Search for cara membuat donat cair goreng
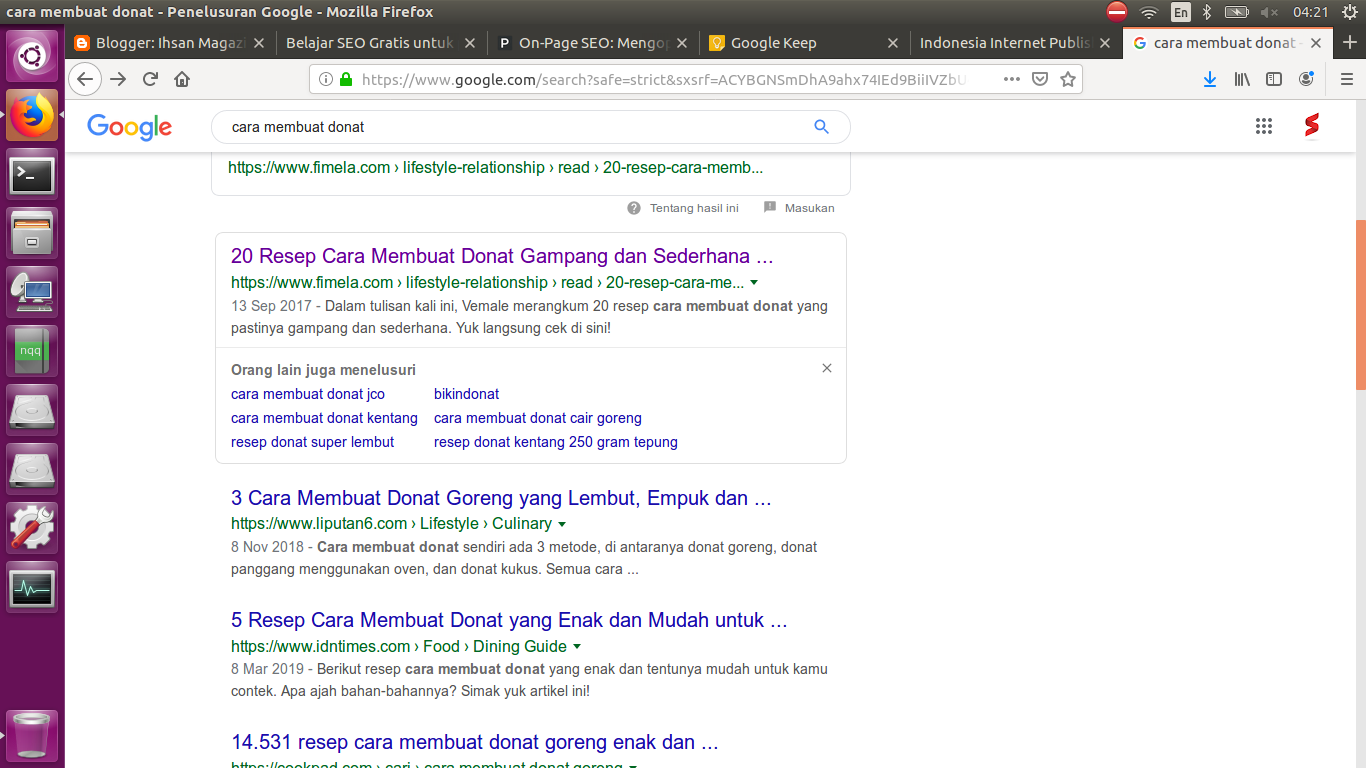 pyautogui.click(x=538, y=418)
